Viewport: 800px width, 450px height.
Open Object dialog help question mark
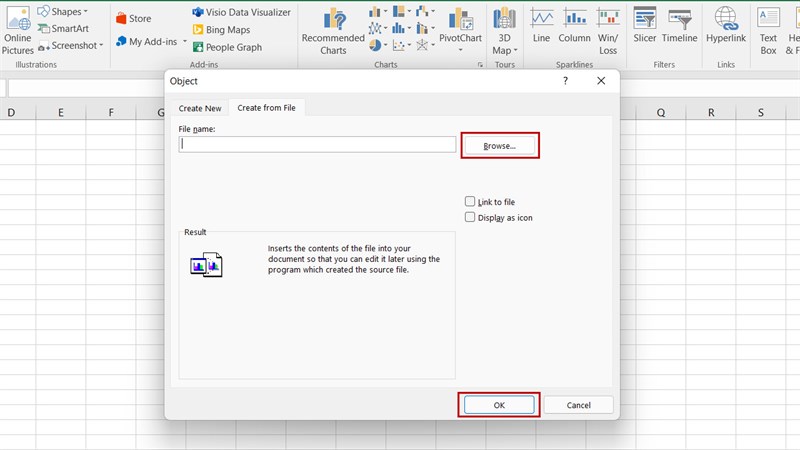565,81
